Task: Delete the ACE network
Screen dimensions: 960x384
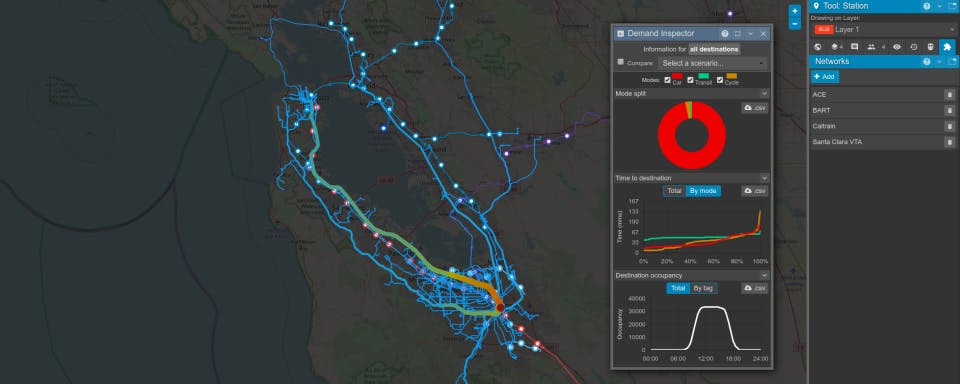Action: [949, 94]
